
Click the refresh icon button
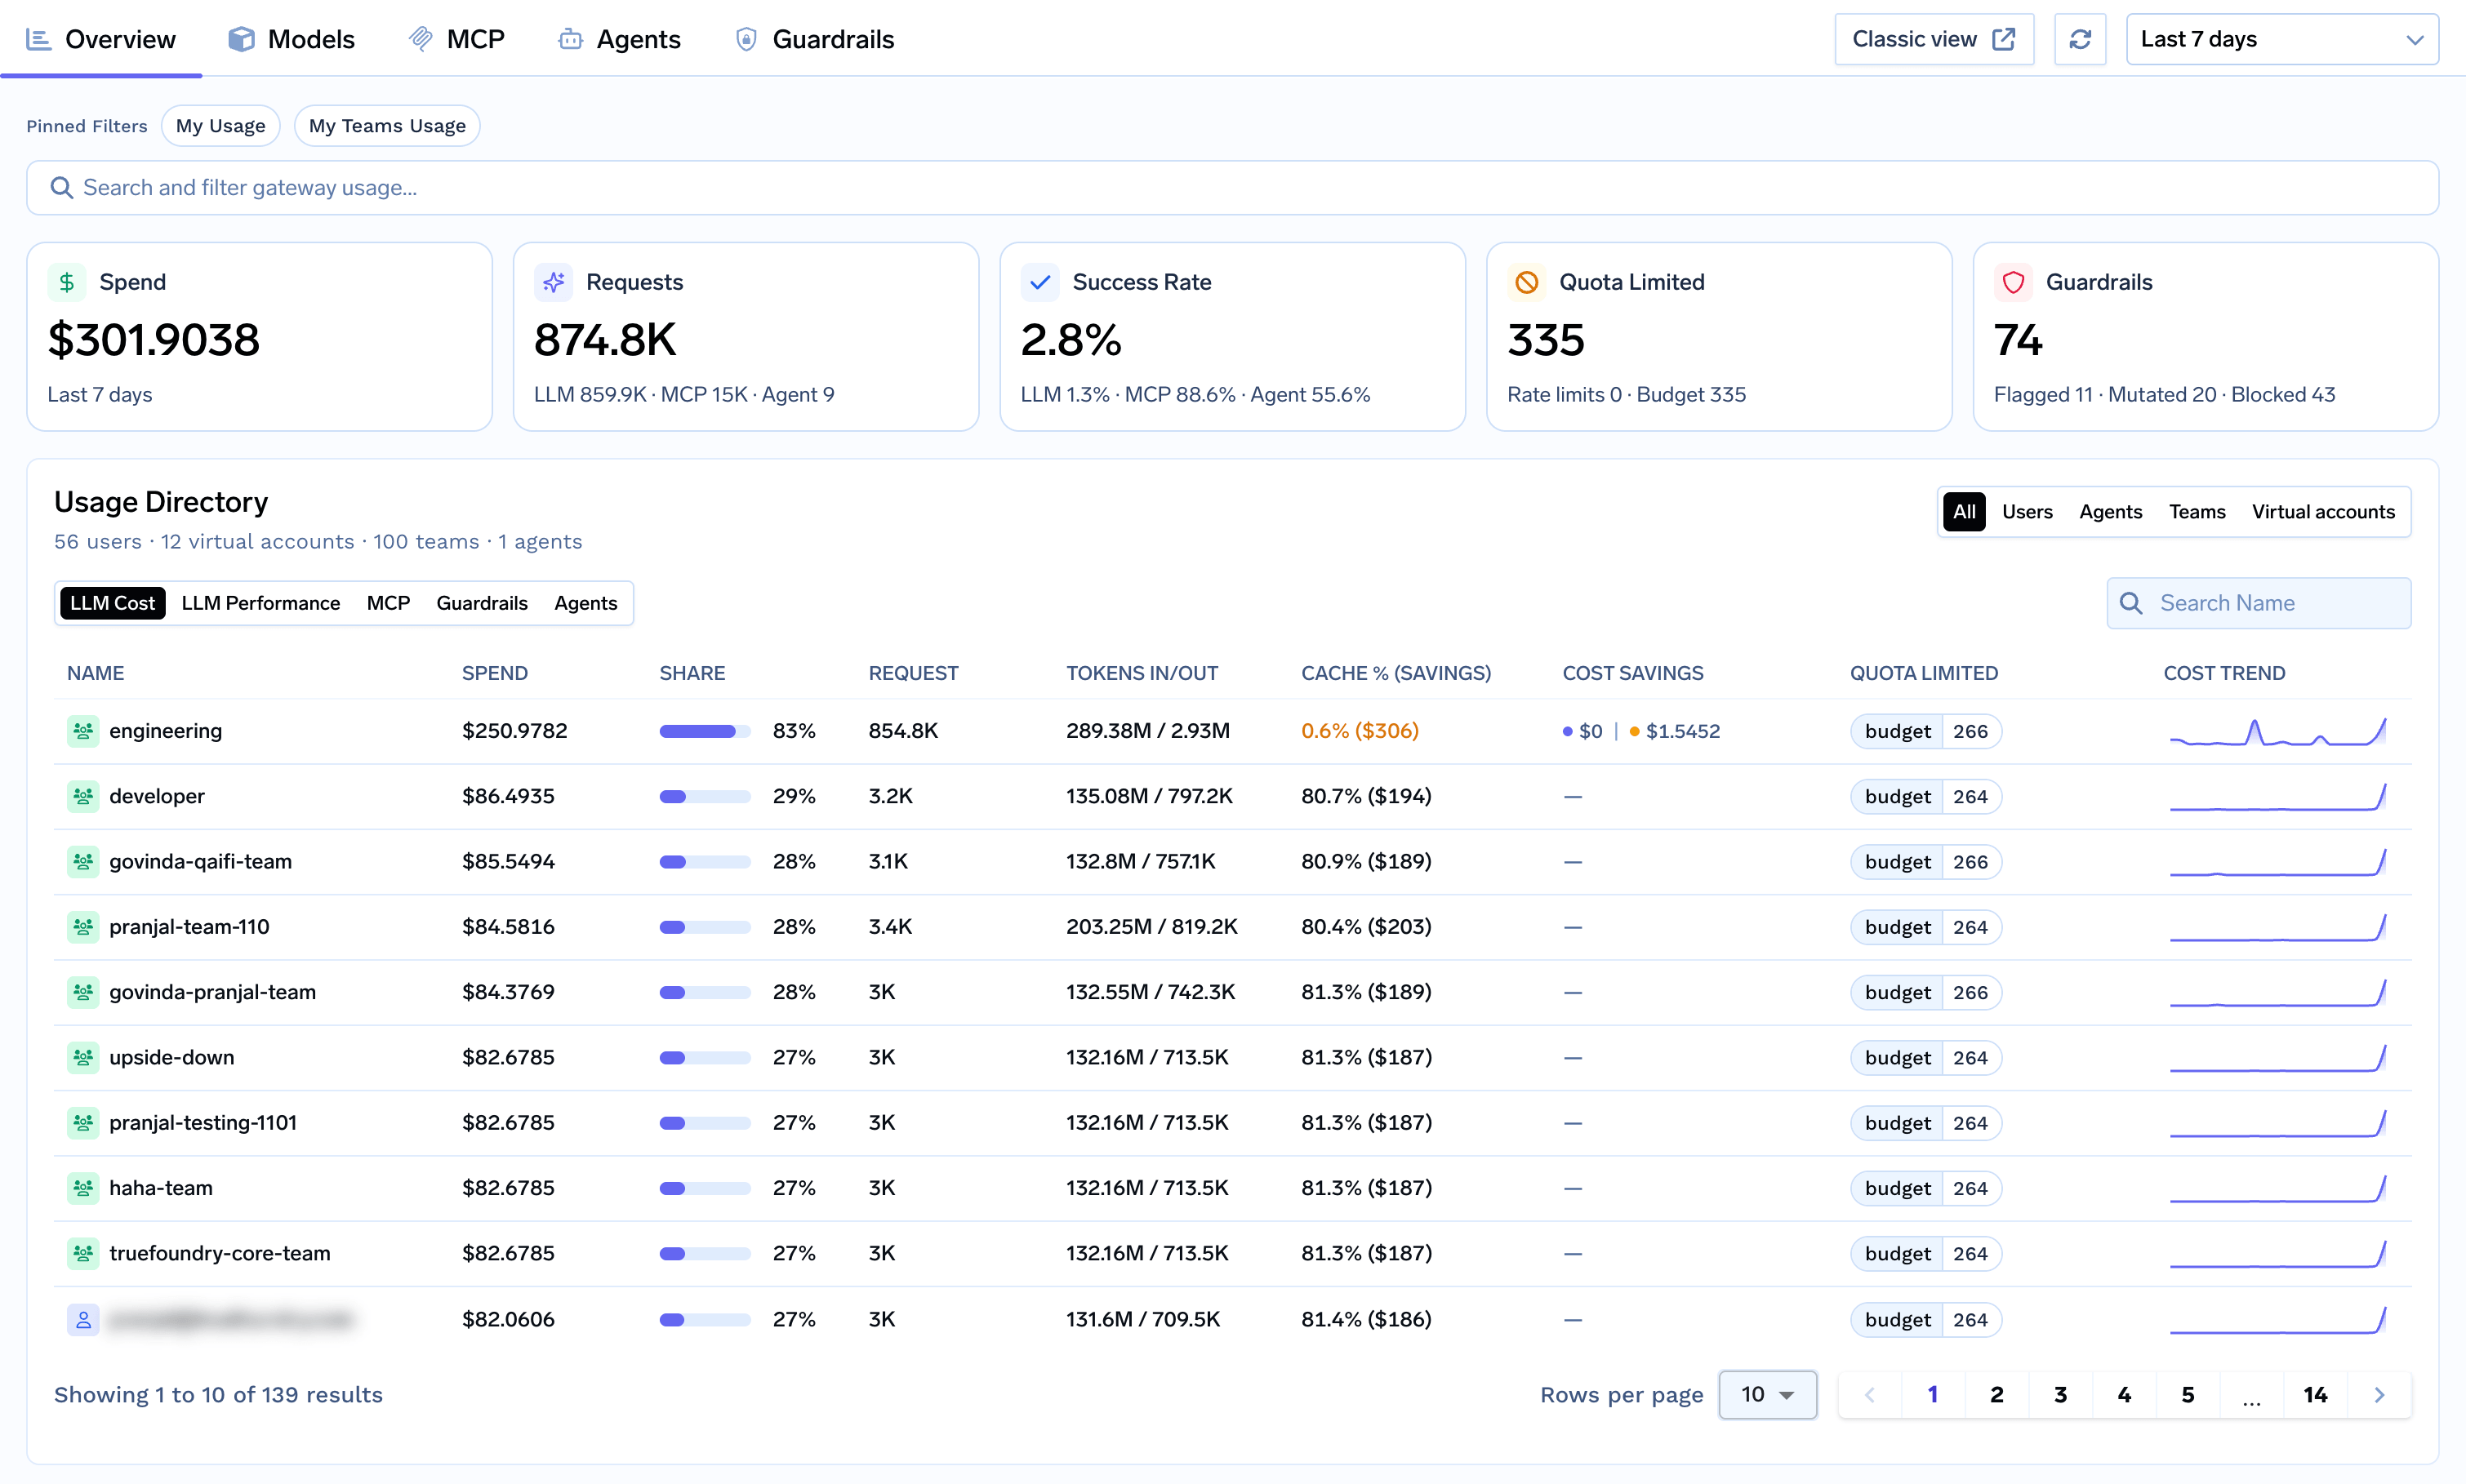[2080, 39]
